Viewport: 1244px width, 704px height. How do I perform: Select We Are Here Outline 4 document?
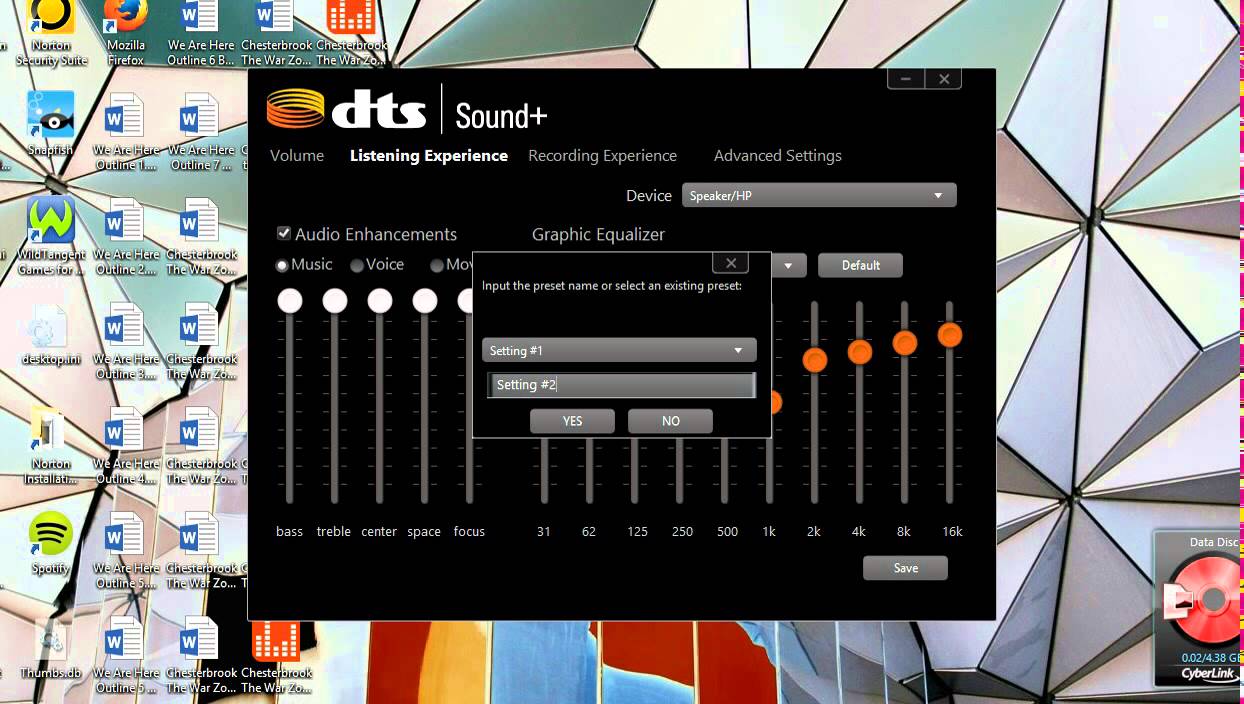click(126, 446)
